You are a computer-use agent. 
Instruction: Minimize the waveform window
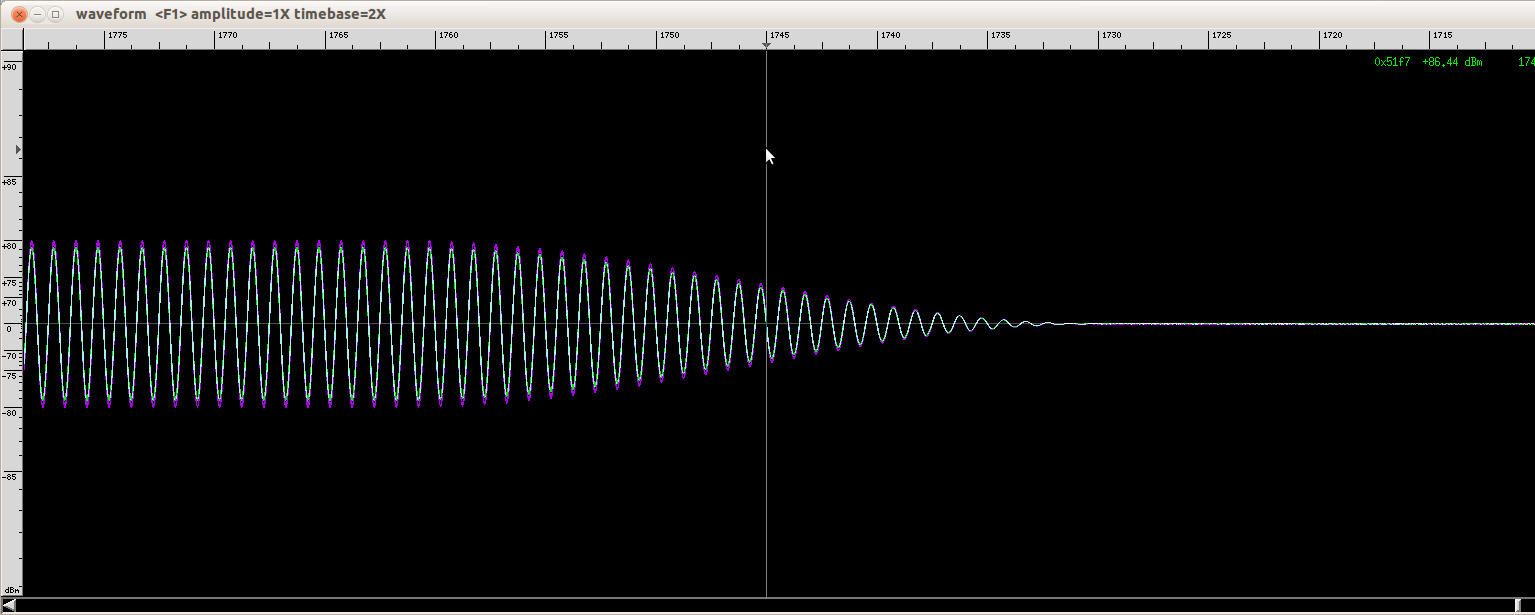pyautogui.click(x=37, y=14)
